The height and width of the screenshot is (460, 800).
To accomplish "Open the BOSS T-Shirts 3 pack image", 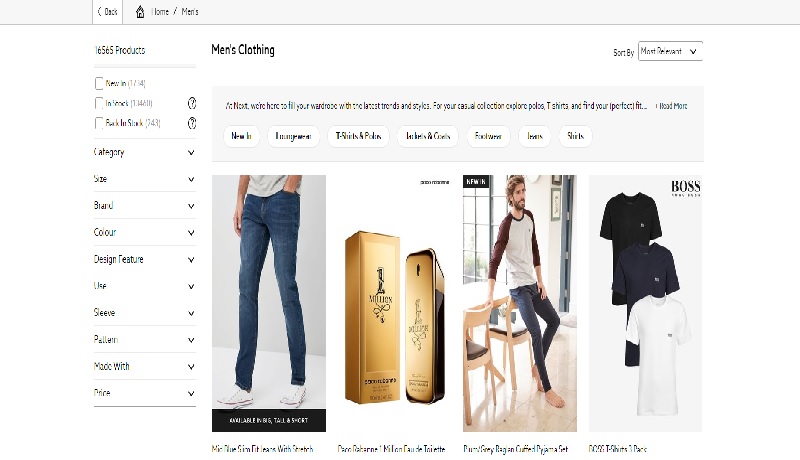I will pos(645,303).
